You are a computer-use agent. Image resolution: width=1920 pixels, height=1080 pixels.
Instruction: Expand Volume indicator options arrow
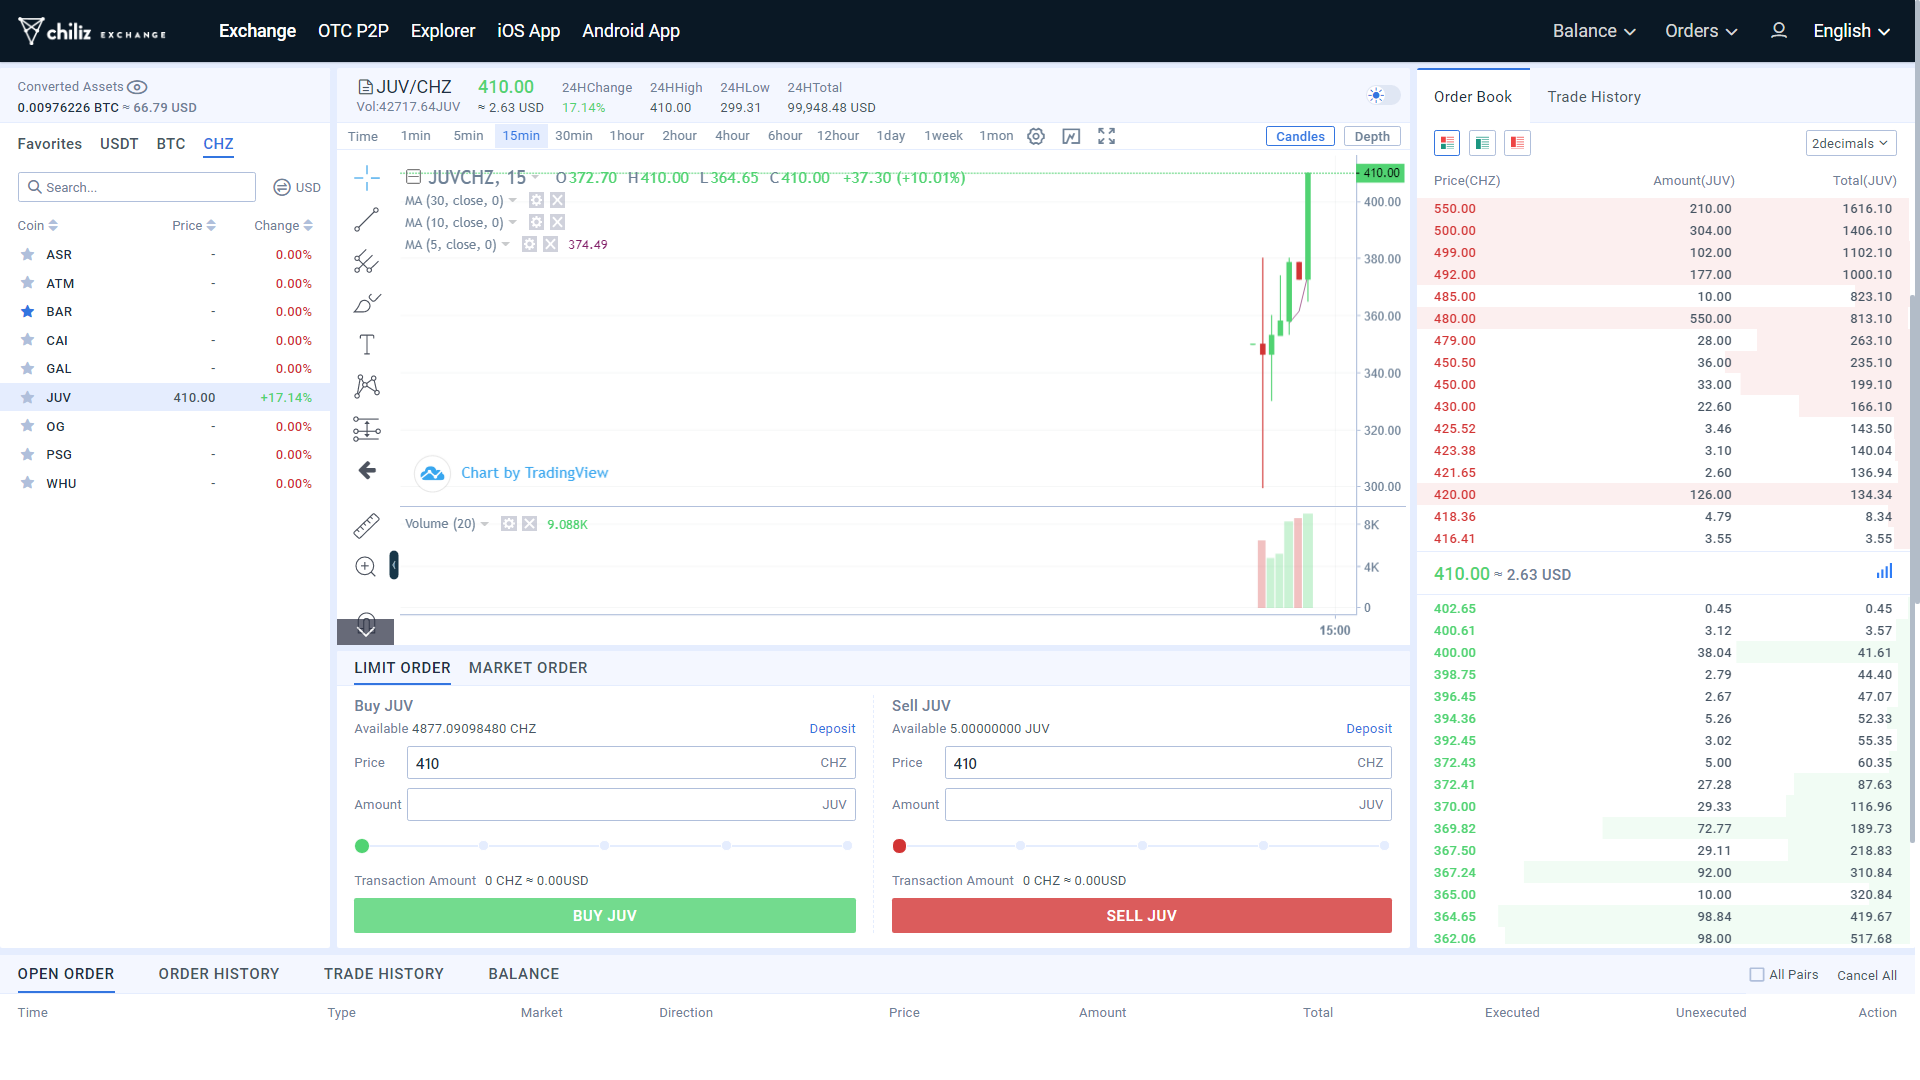(485, 524)
